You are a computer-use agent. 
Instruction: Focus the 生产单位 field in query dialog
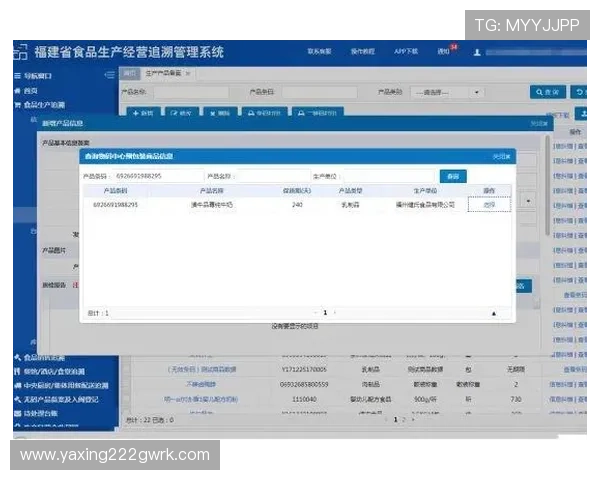(388, 176)
